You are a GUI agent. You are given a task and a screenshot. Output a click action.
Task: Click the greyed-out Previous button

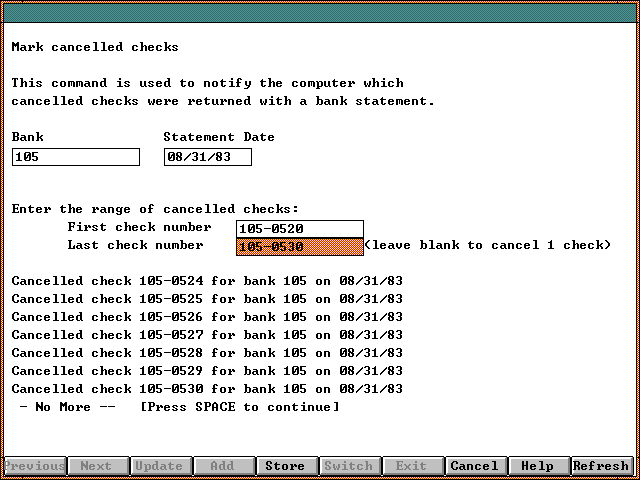(35, 466)
